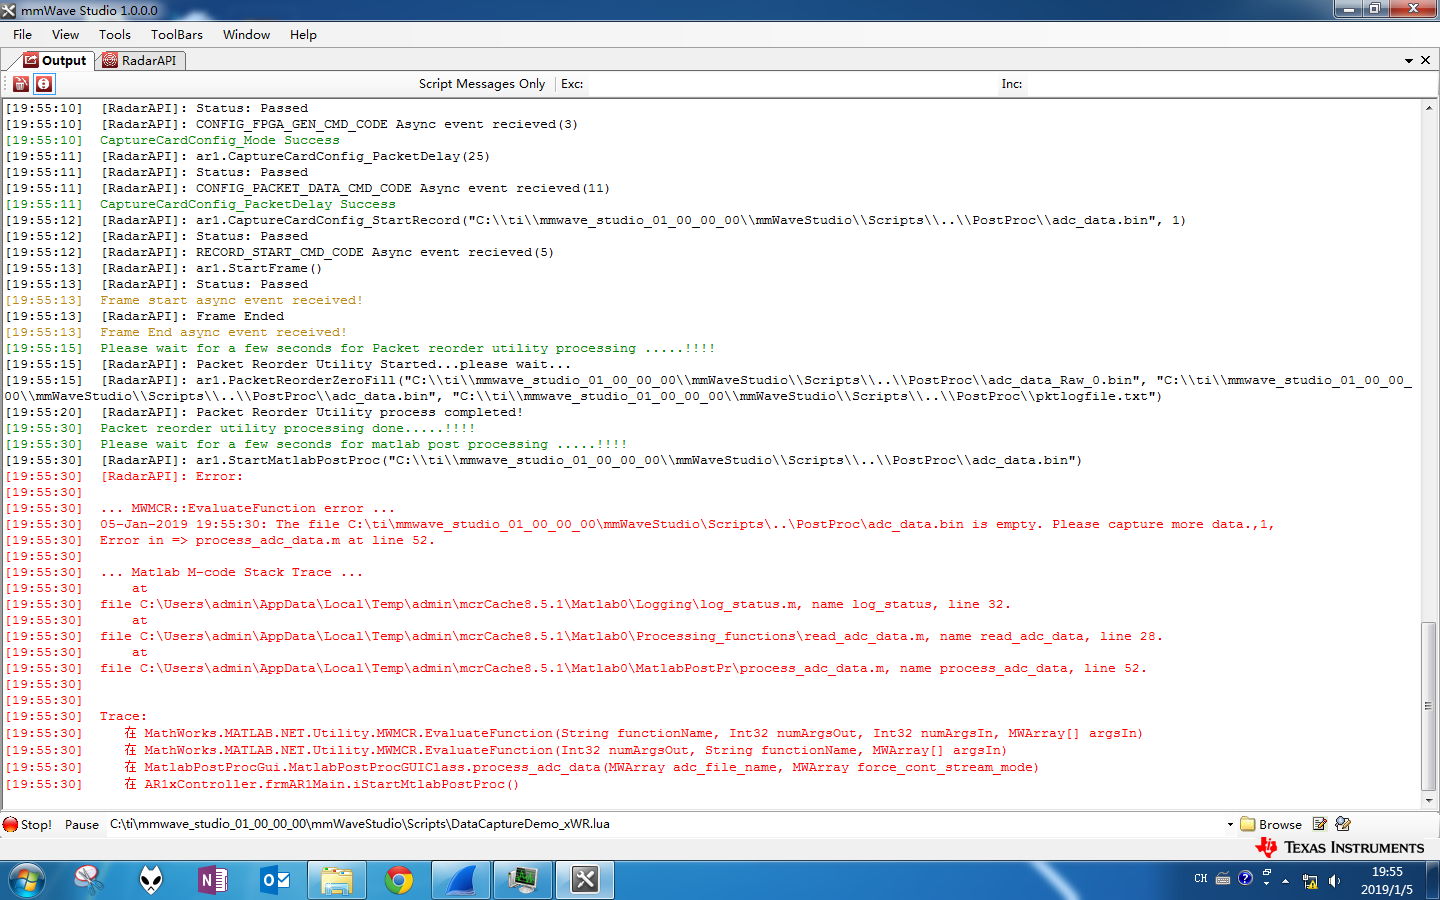The height and width of the screenshot is (900, 1440).
Task: Clear the output log with the trash icon
Action: 21,84
